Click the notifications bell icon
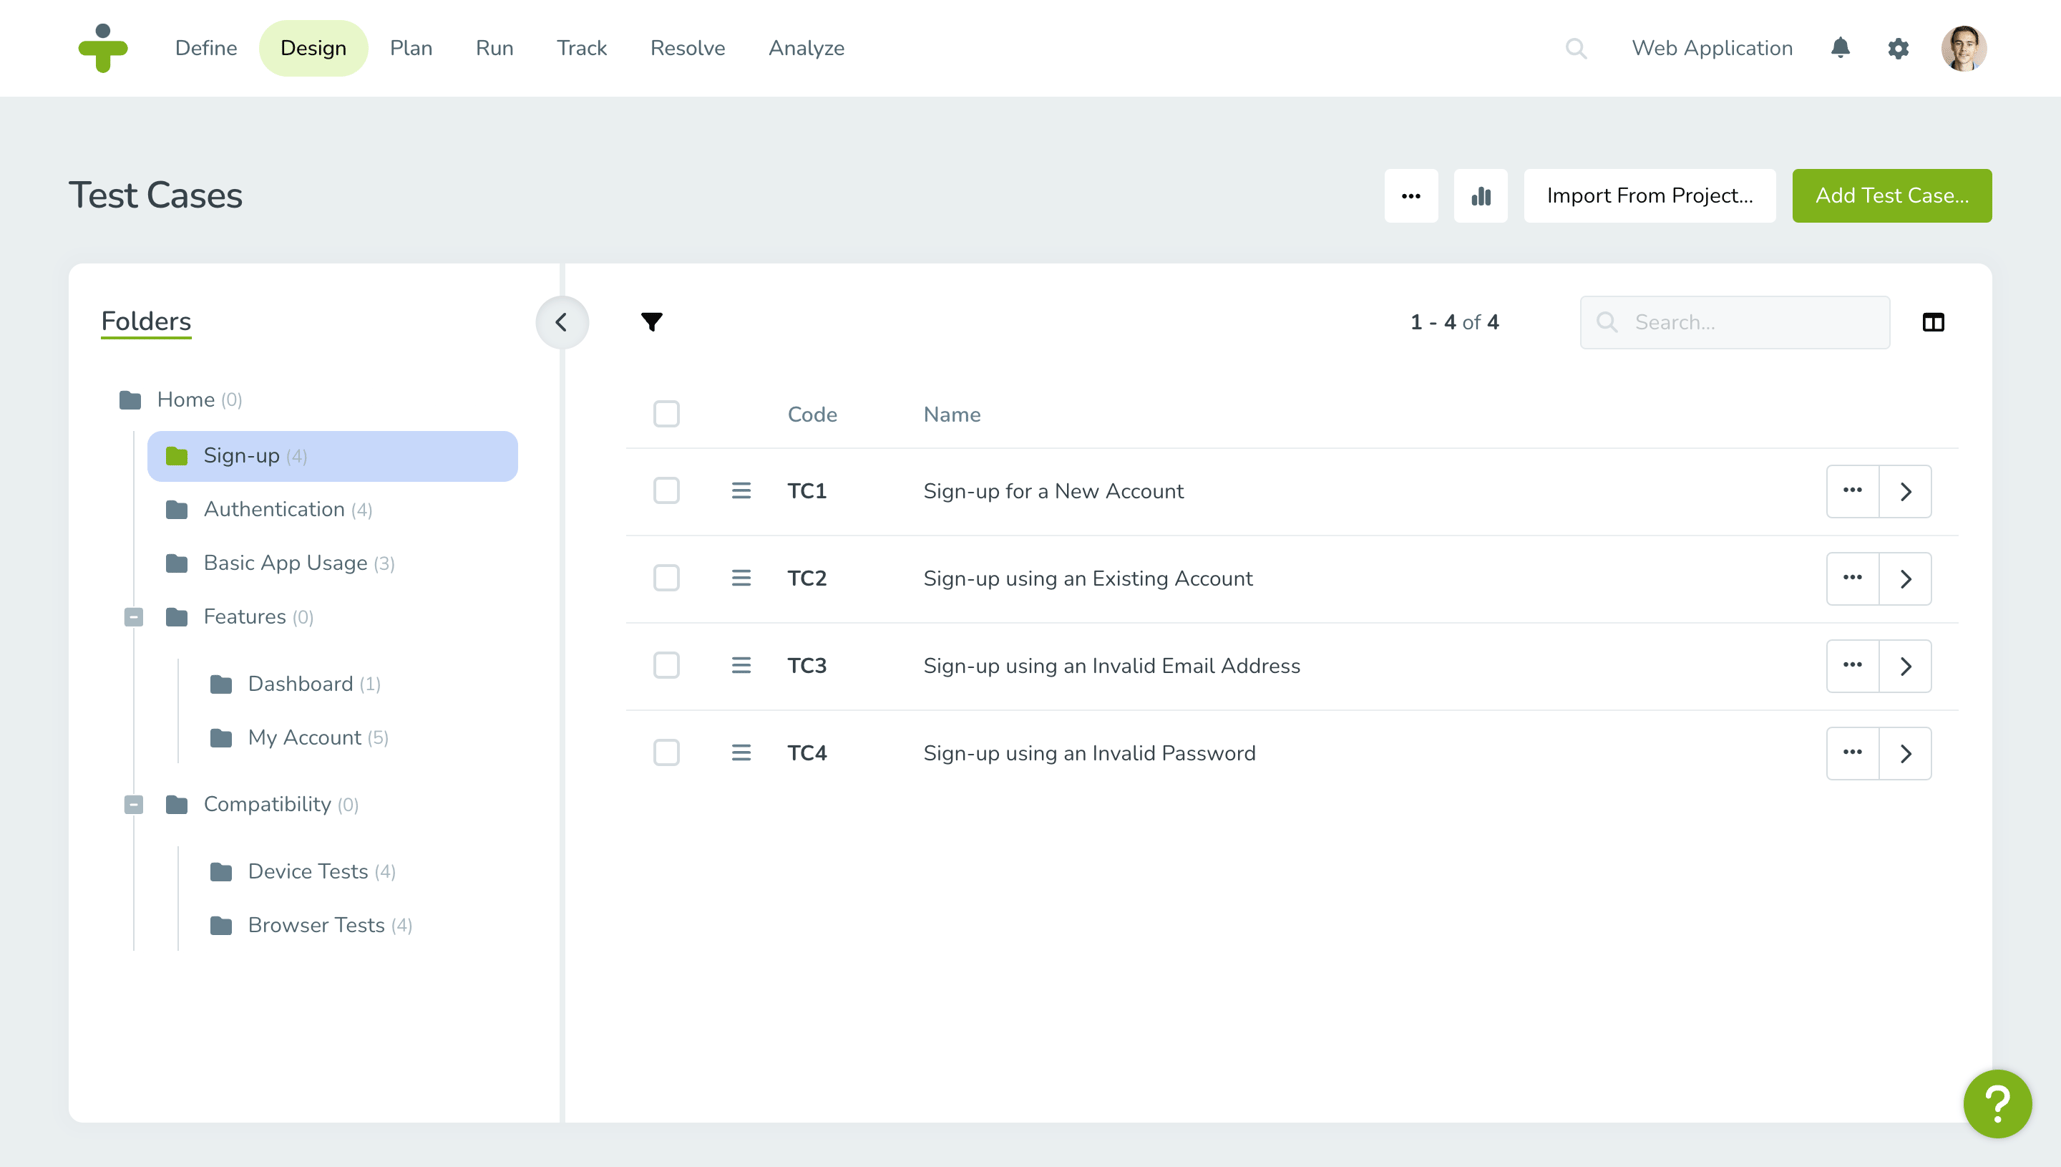Screen dimensions: 2061x1167 pos(1840,48)
